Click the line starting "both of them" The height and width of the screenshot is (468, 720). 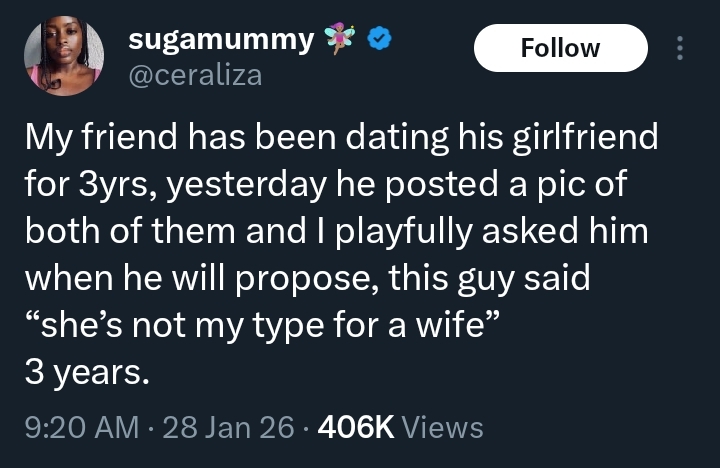pyautogui.click(x=336, y=231)
